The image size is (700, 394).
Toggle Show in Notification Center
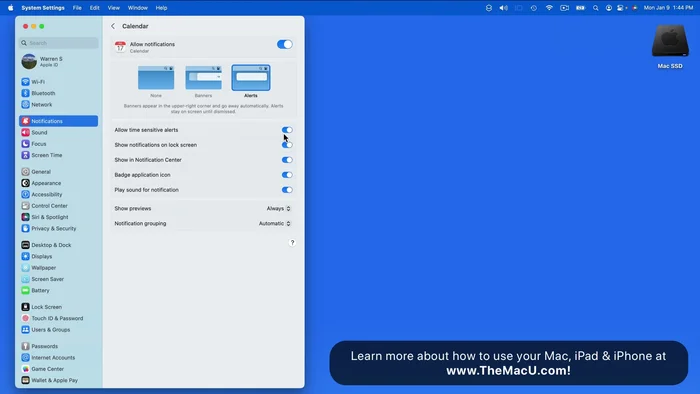287,160
